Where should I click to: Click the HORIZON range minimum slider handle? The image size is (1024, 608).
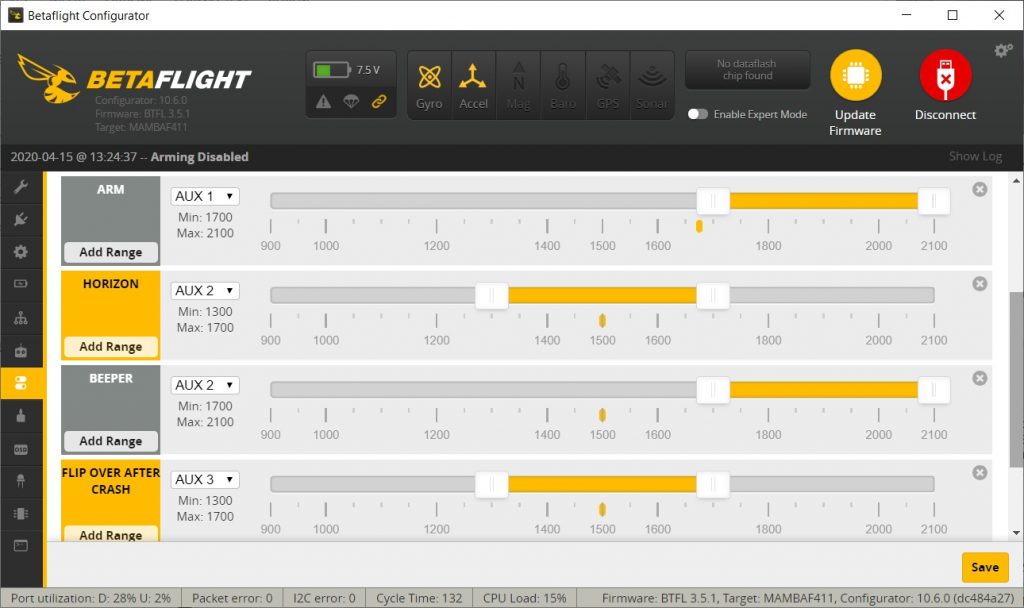[491, 296]
